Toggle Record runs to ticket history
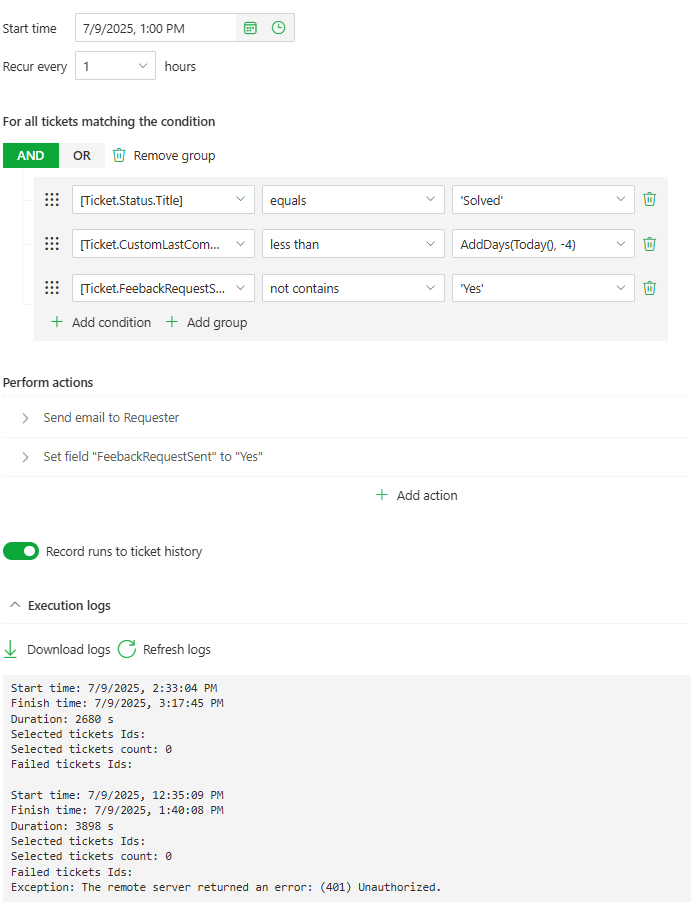This screenshot has height=902, width=691. pyautogui.click(x=21, y=551)
